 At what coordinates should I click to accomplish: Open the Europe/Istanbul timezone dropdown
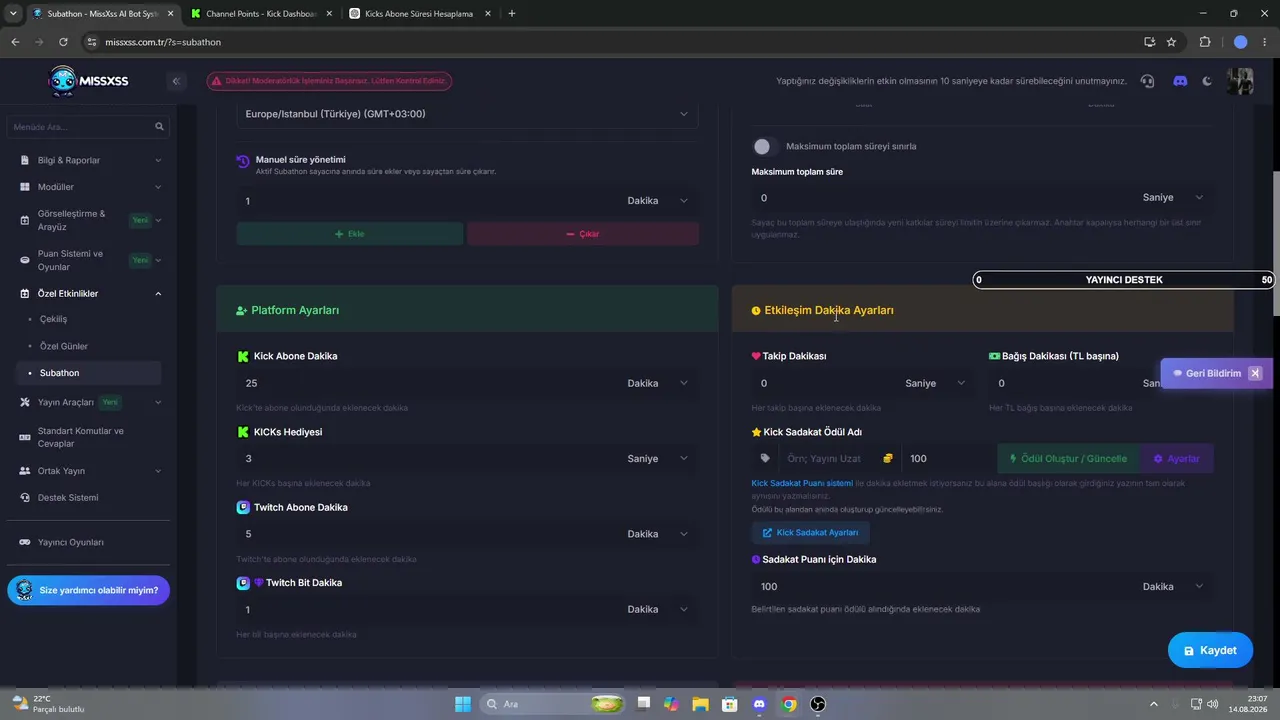[x=467, y=114]
